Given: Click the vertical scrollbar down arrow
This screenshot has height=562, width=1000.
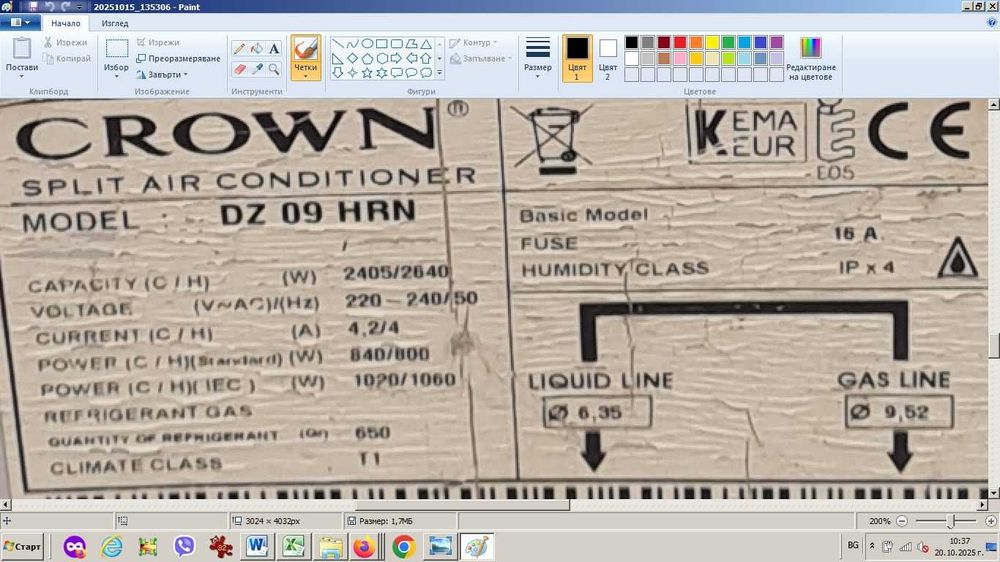Looking at the screenshot, I should pos(994,493).
